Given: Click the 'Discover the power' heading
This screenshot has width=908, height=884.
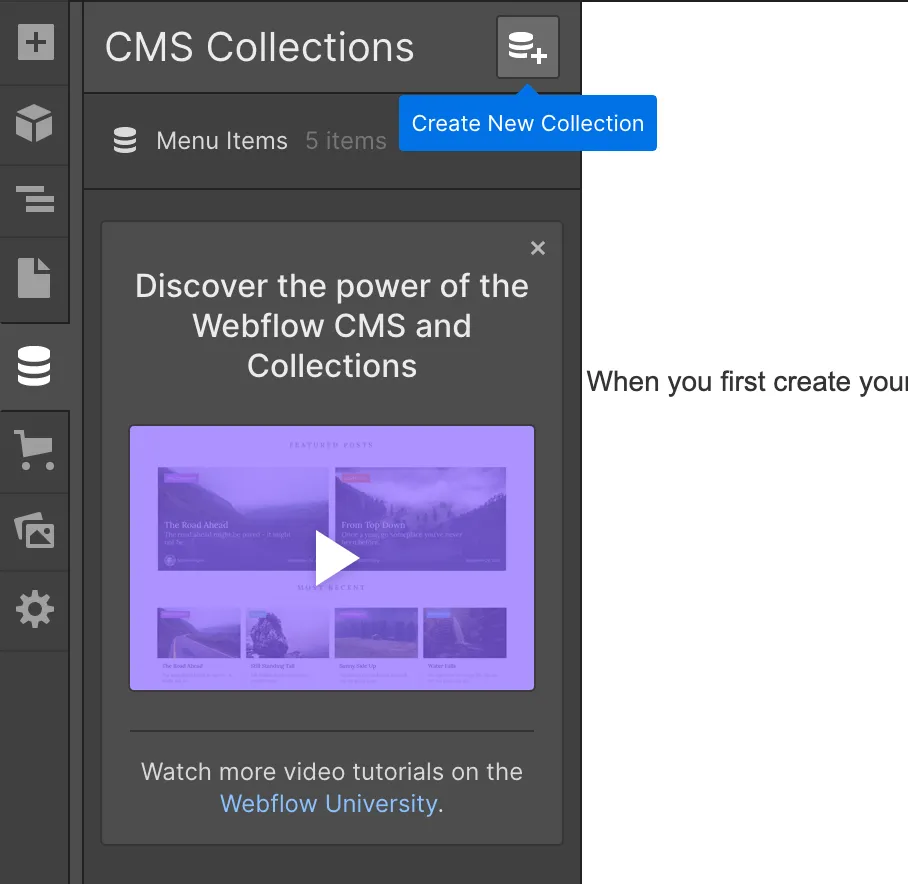Looking at the screenshot, I should click(x=332, y=326).
